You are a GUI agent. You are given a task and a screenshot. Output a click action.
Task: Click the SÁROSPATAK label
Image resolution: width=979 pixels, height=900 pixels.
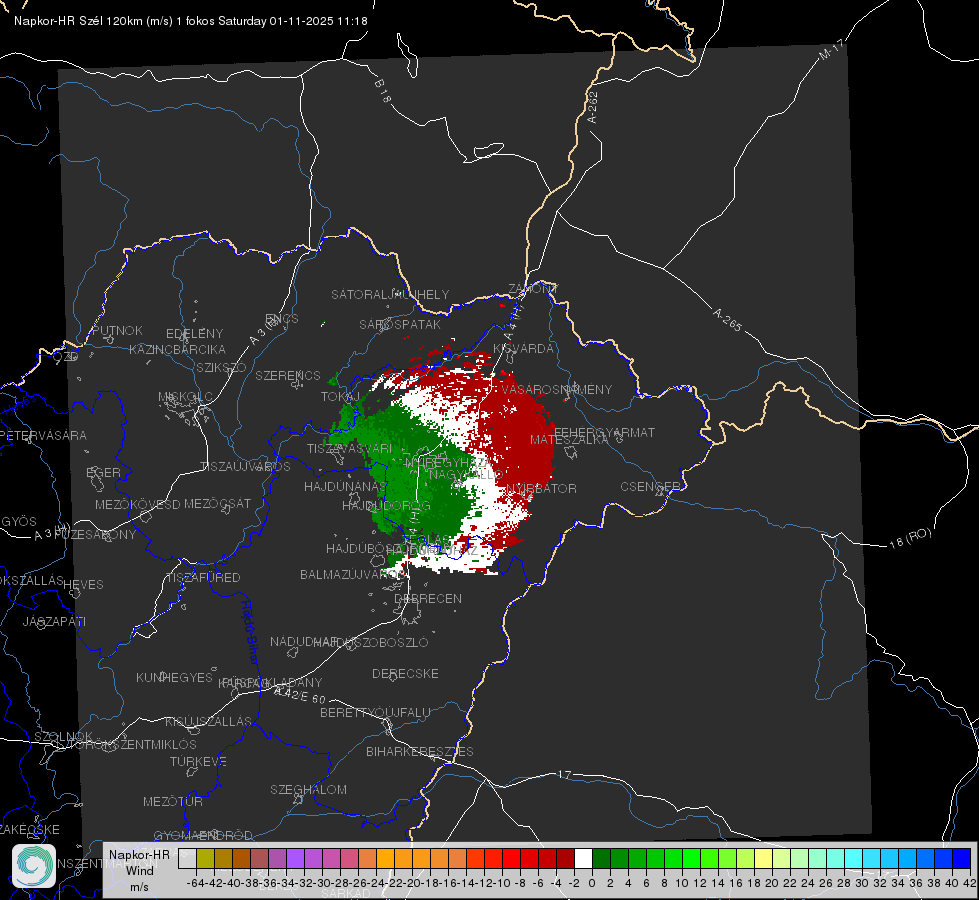(400, 324)
